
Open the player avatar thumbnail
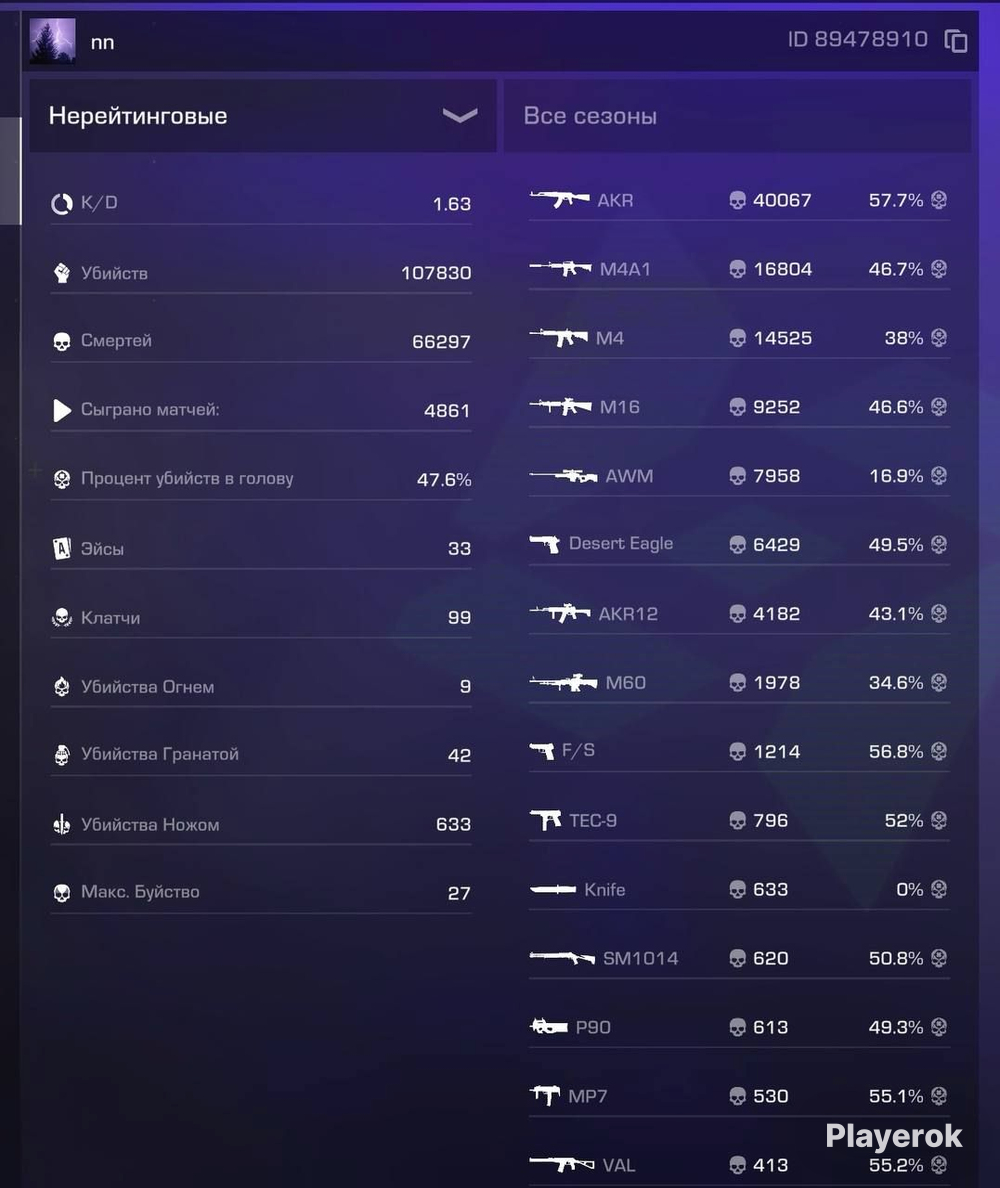point(52,41)
